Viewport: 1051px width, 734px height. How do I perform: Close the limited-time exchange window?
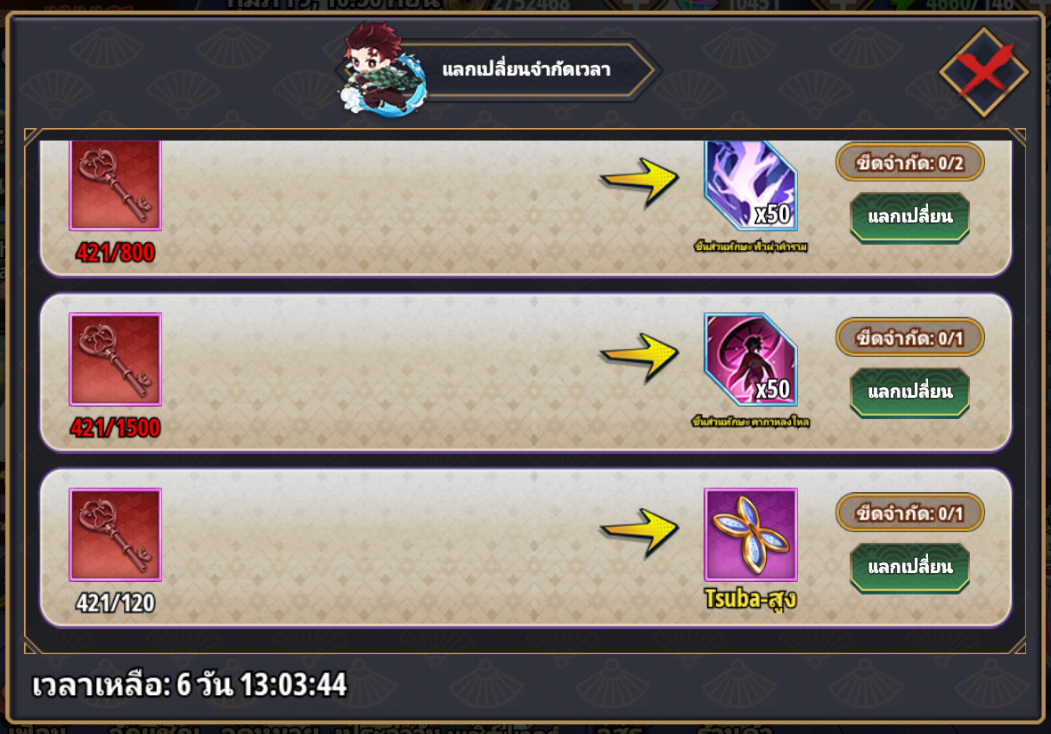[x=983, y=72]
